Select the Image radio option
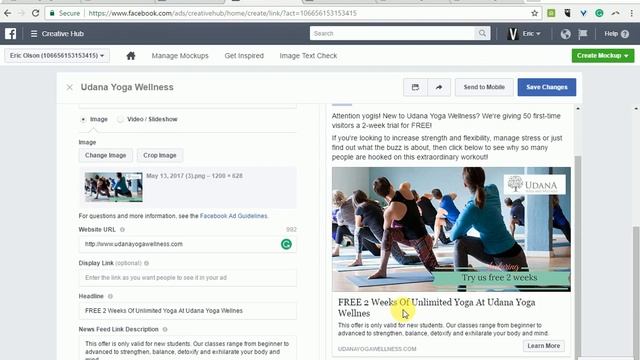The width and height of the screenshot is (640, 360). click(83, 119)
